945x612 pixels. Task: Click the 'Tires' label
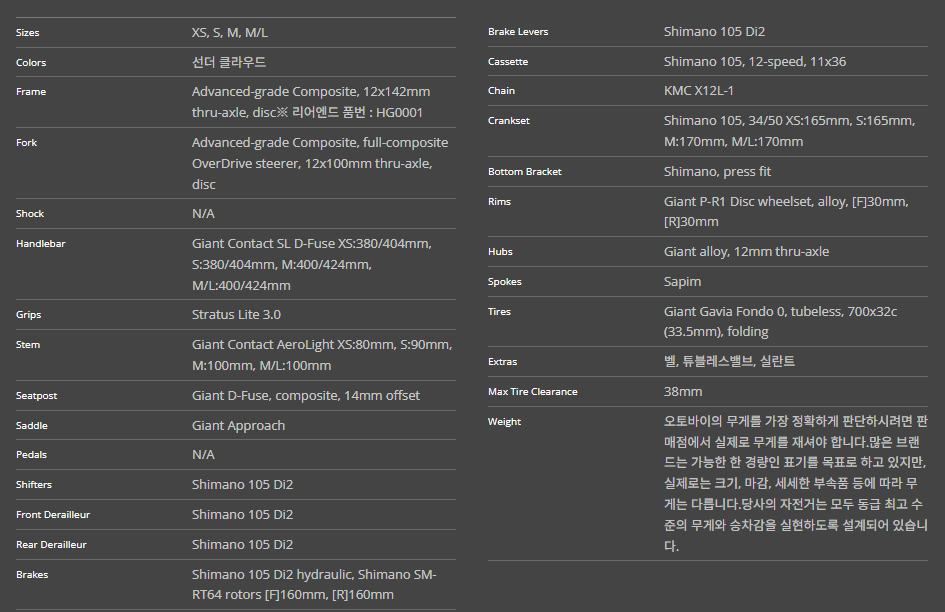click(499, 312)
